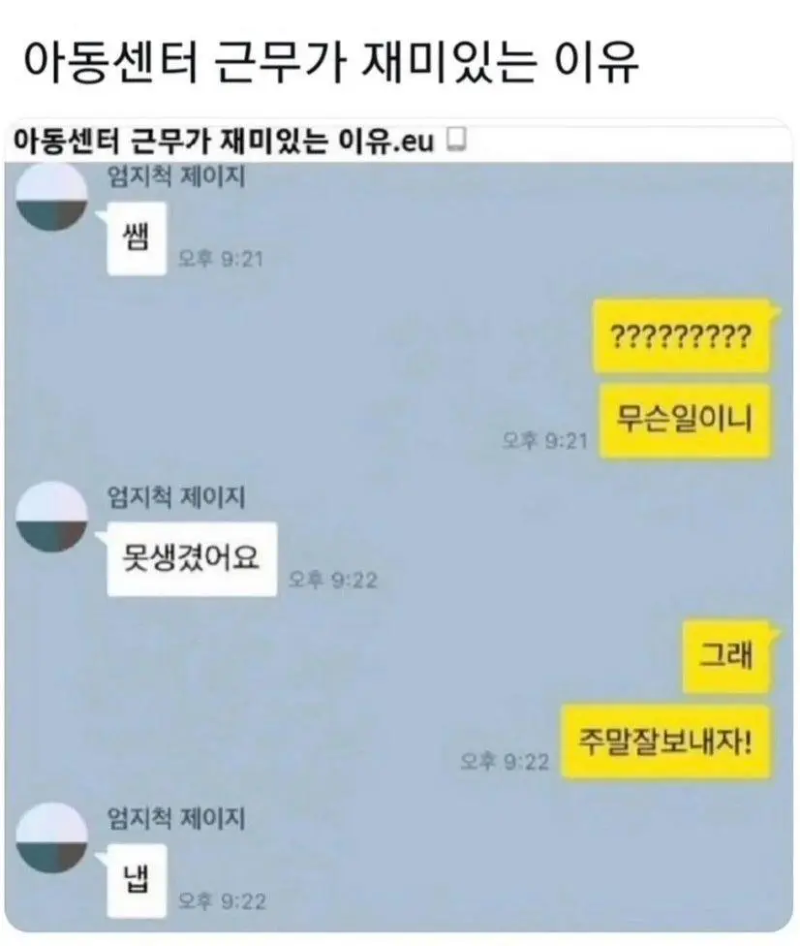The height and width of the screenshot is (946, 800).
Task: Select the yellow ????????? message bubble
Action: click(x=682, y=336)
